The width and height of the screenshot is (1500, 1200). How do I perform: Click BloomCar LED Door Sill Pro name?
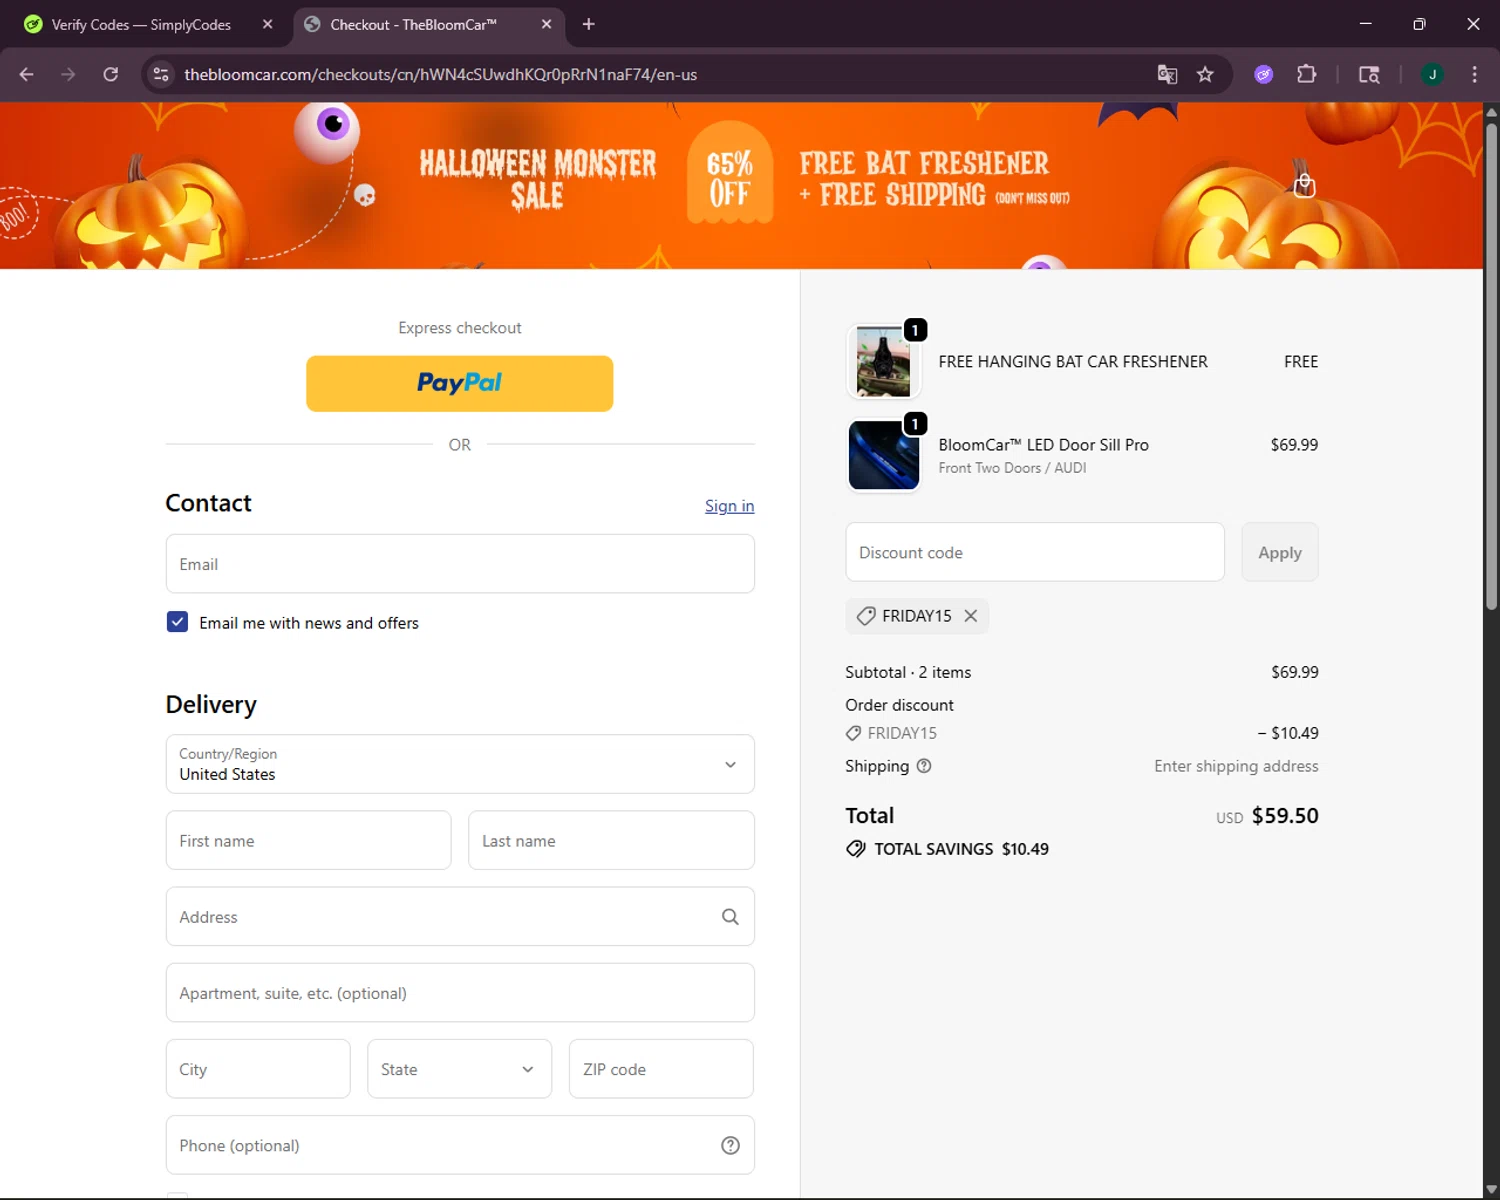click(x=1043, y=445)
